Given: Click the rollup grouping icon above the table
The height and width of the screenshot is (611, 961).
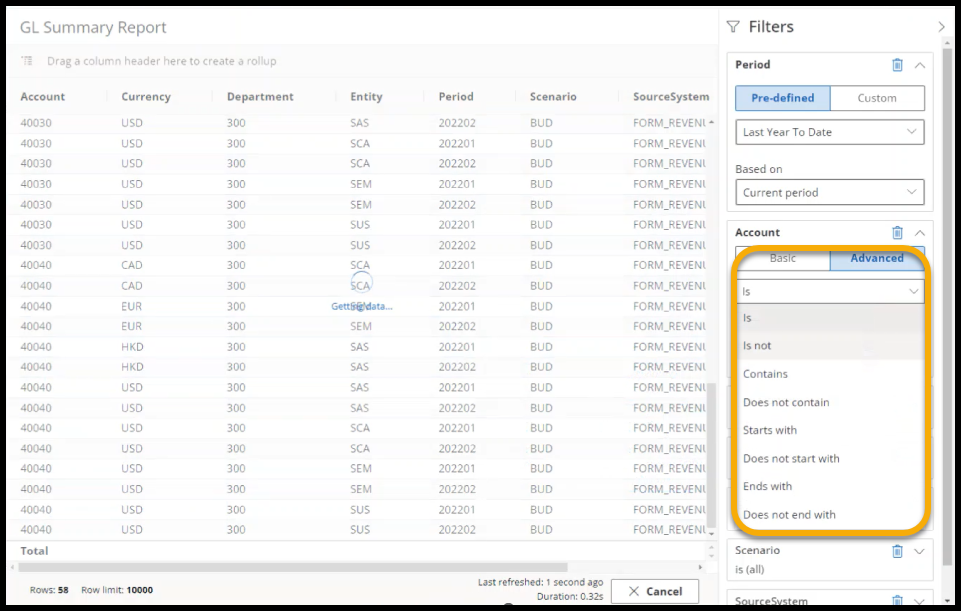Looking at the screenshot, I should (x=28, y=62).
